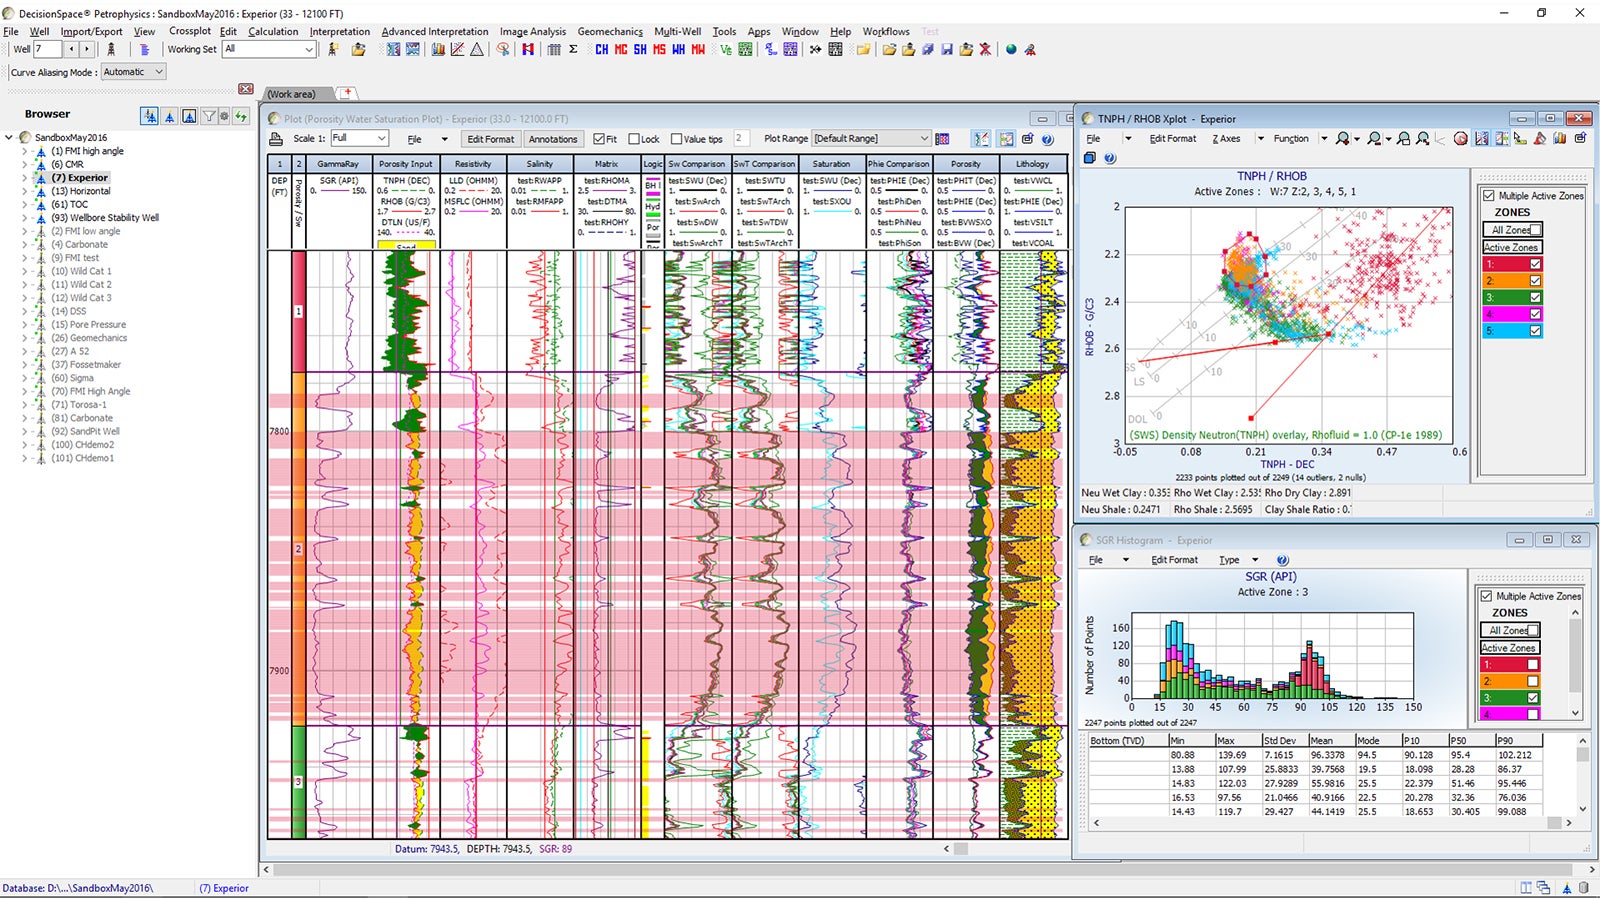Uncheck zone 3 checkbox in Histogram zones
The width and height of the screenshot is (1600, 900).
click(1532, 698)
